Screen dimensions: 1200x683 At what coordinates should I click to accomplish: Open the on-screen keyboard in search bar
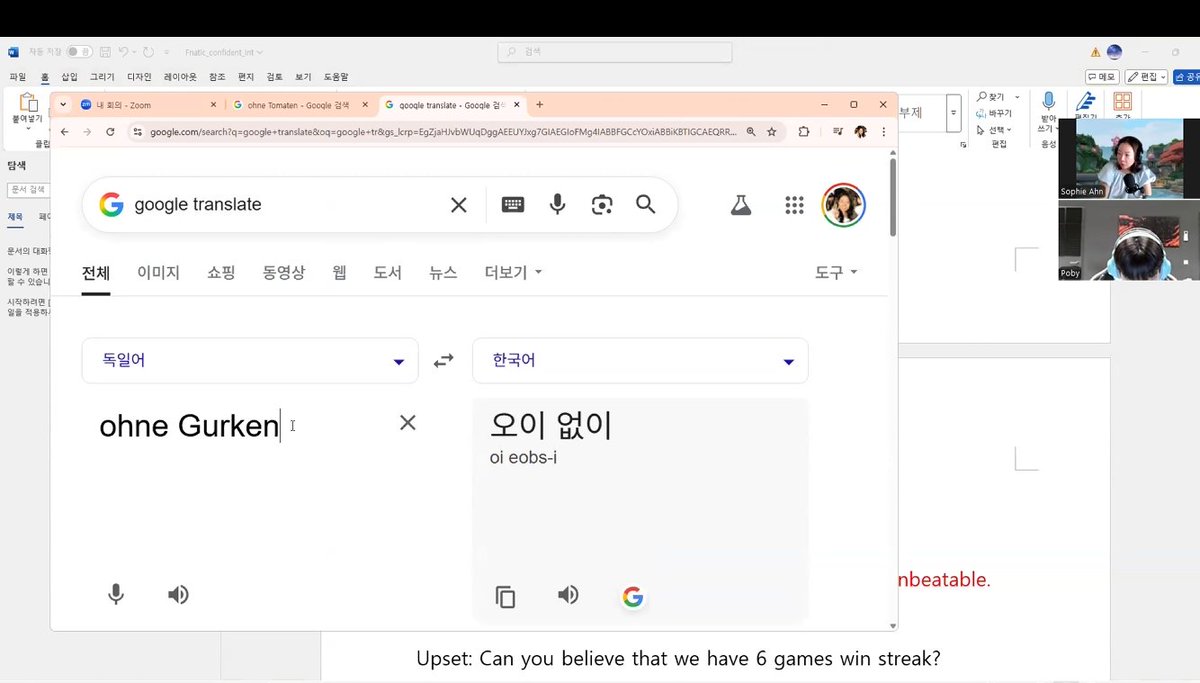[x=512, y=204]
